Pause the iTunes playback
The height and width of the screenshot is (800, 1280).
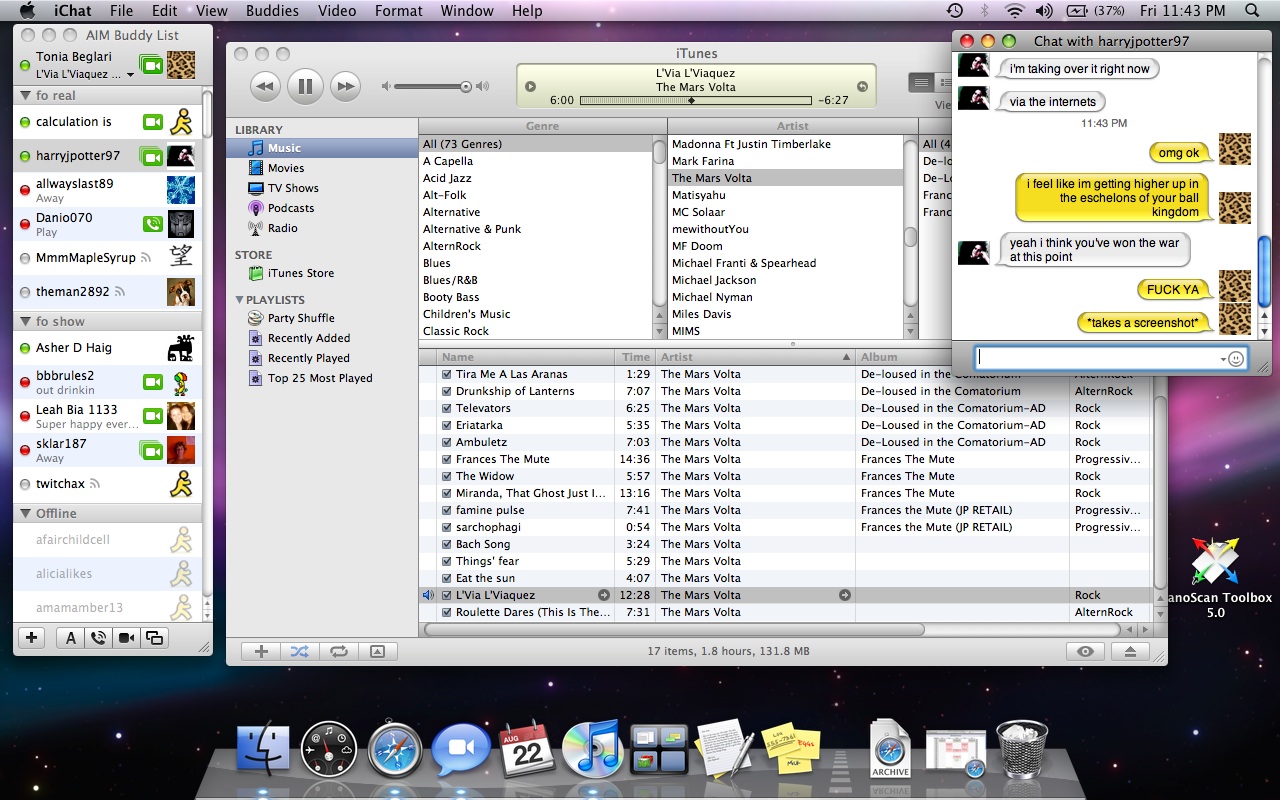pyautogui.click(x=305, y=86)
